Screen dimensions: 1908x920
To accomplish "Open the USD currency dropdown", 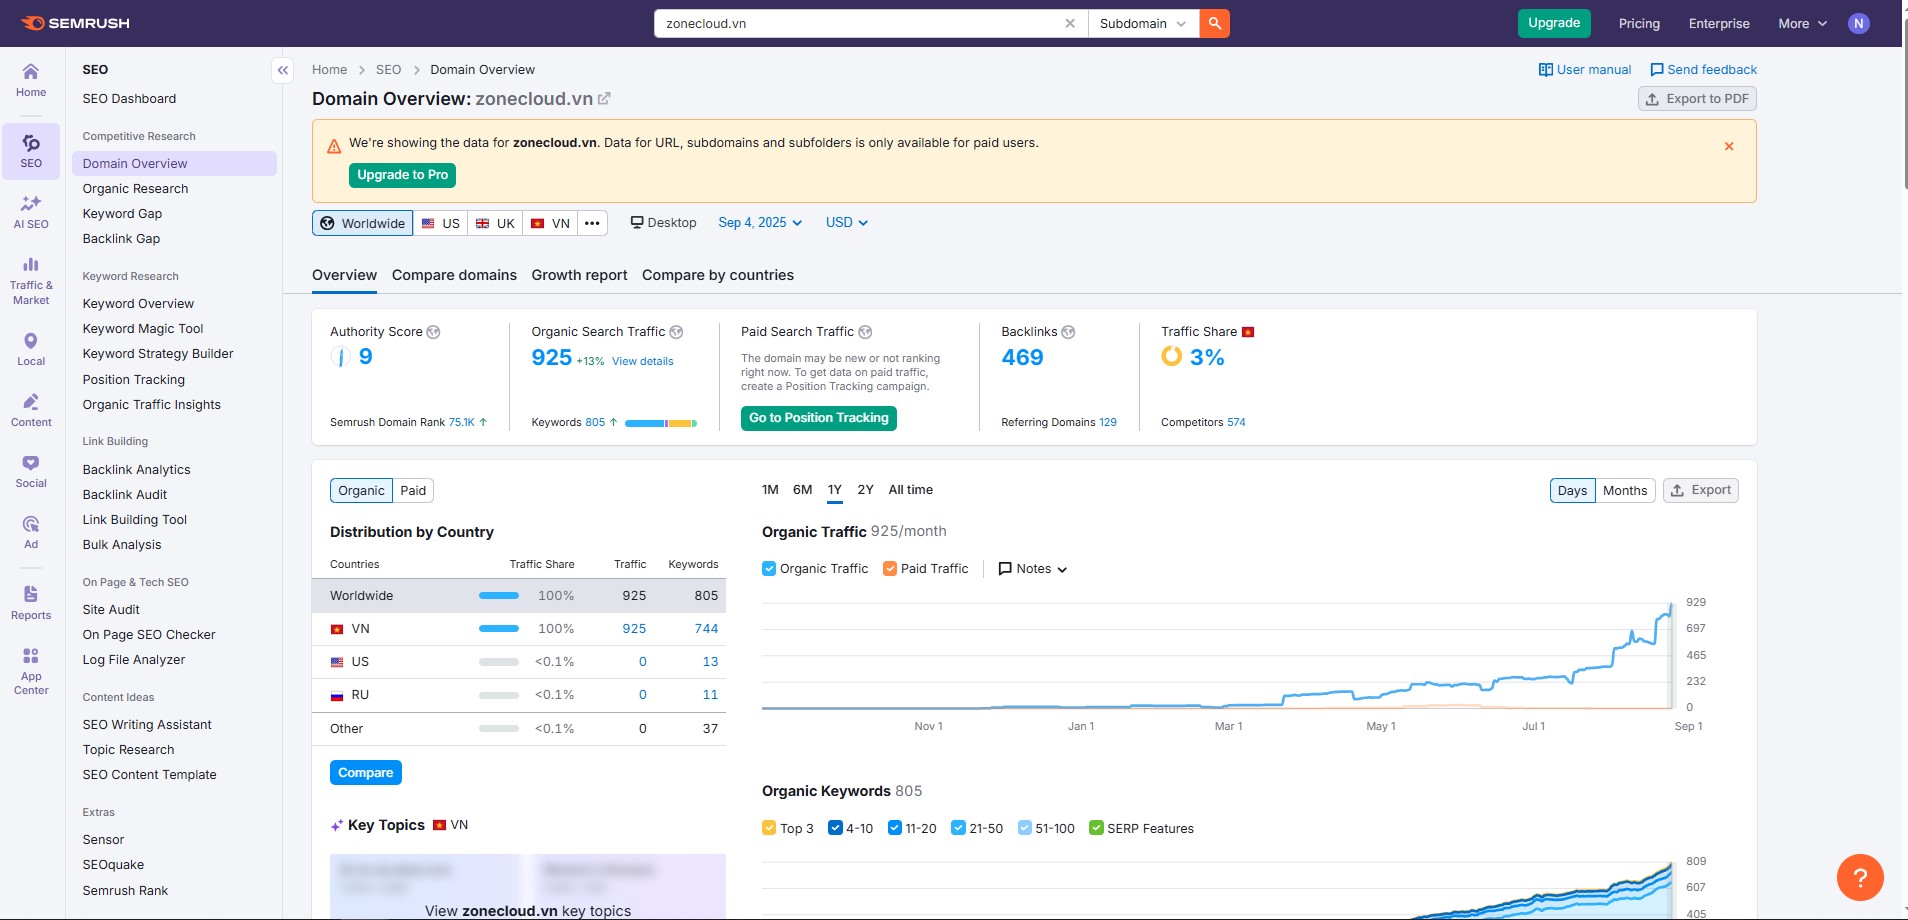I will (x=847, y=223).
